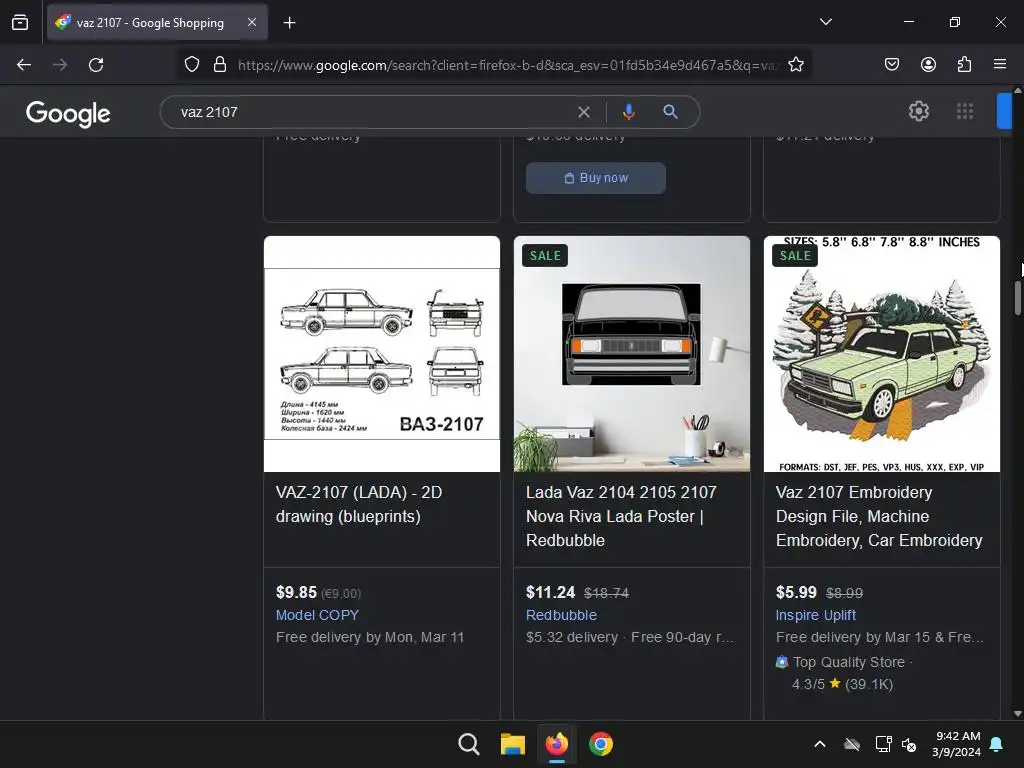The height and width of the screenshot is (768, 1024).
Task: Click the 4.3/5 star rating text
Action: coord(842,684)
